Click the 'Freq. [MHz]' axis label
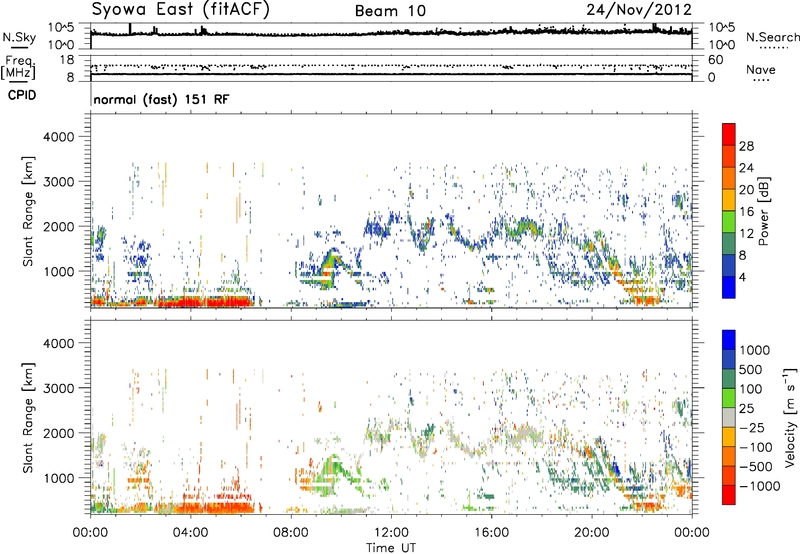The height and width of the screenshot is (554, 800). 19,68
